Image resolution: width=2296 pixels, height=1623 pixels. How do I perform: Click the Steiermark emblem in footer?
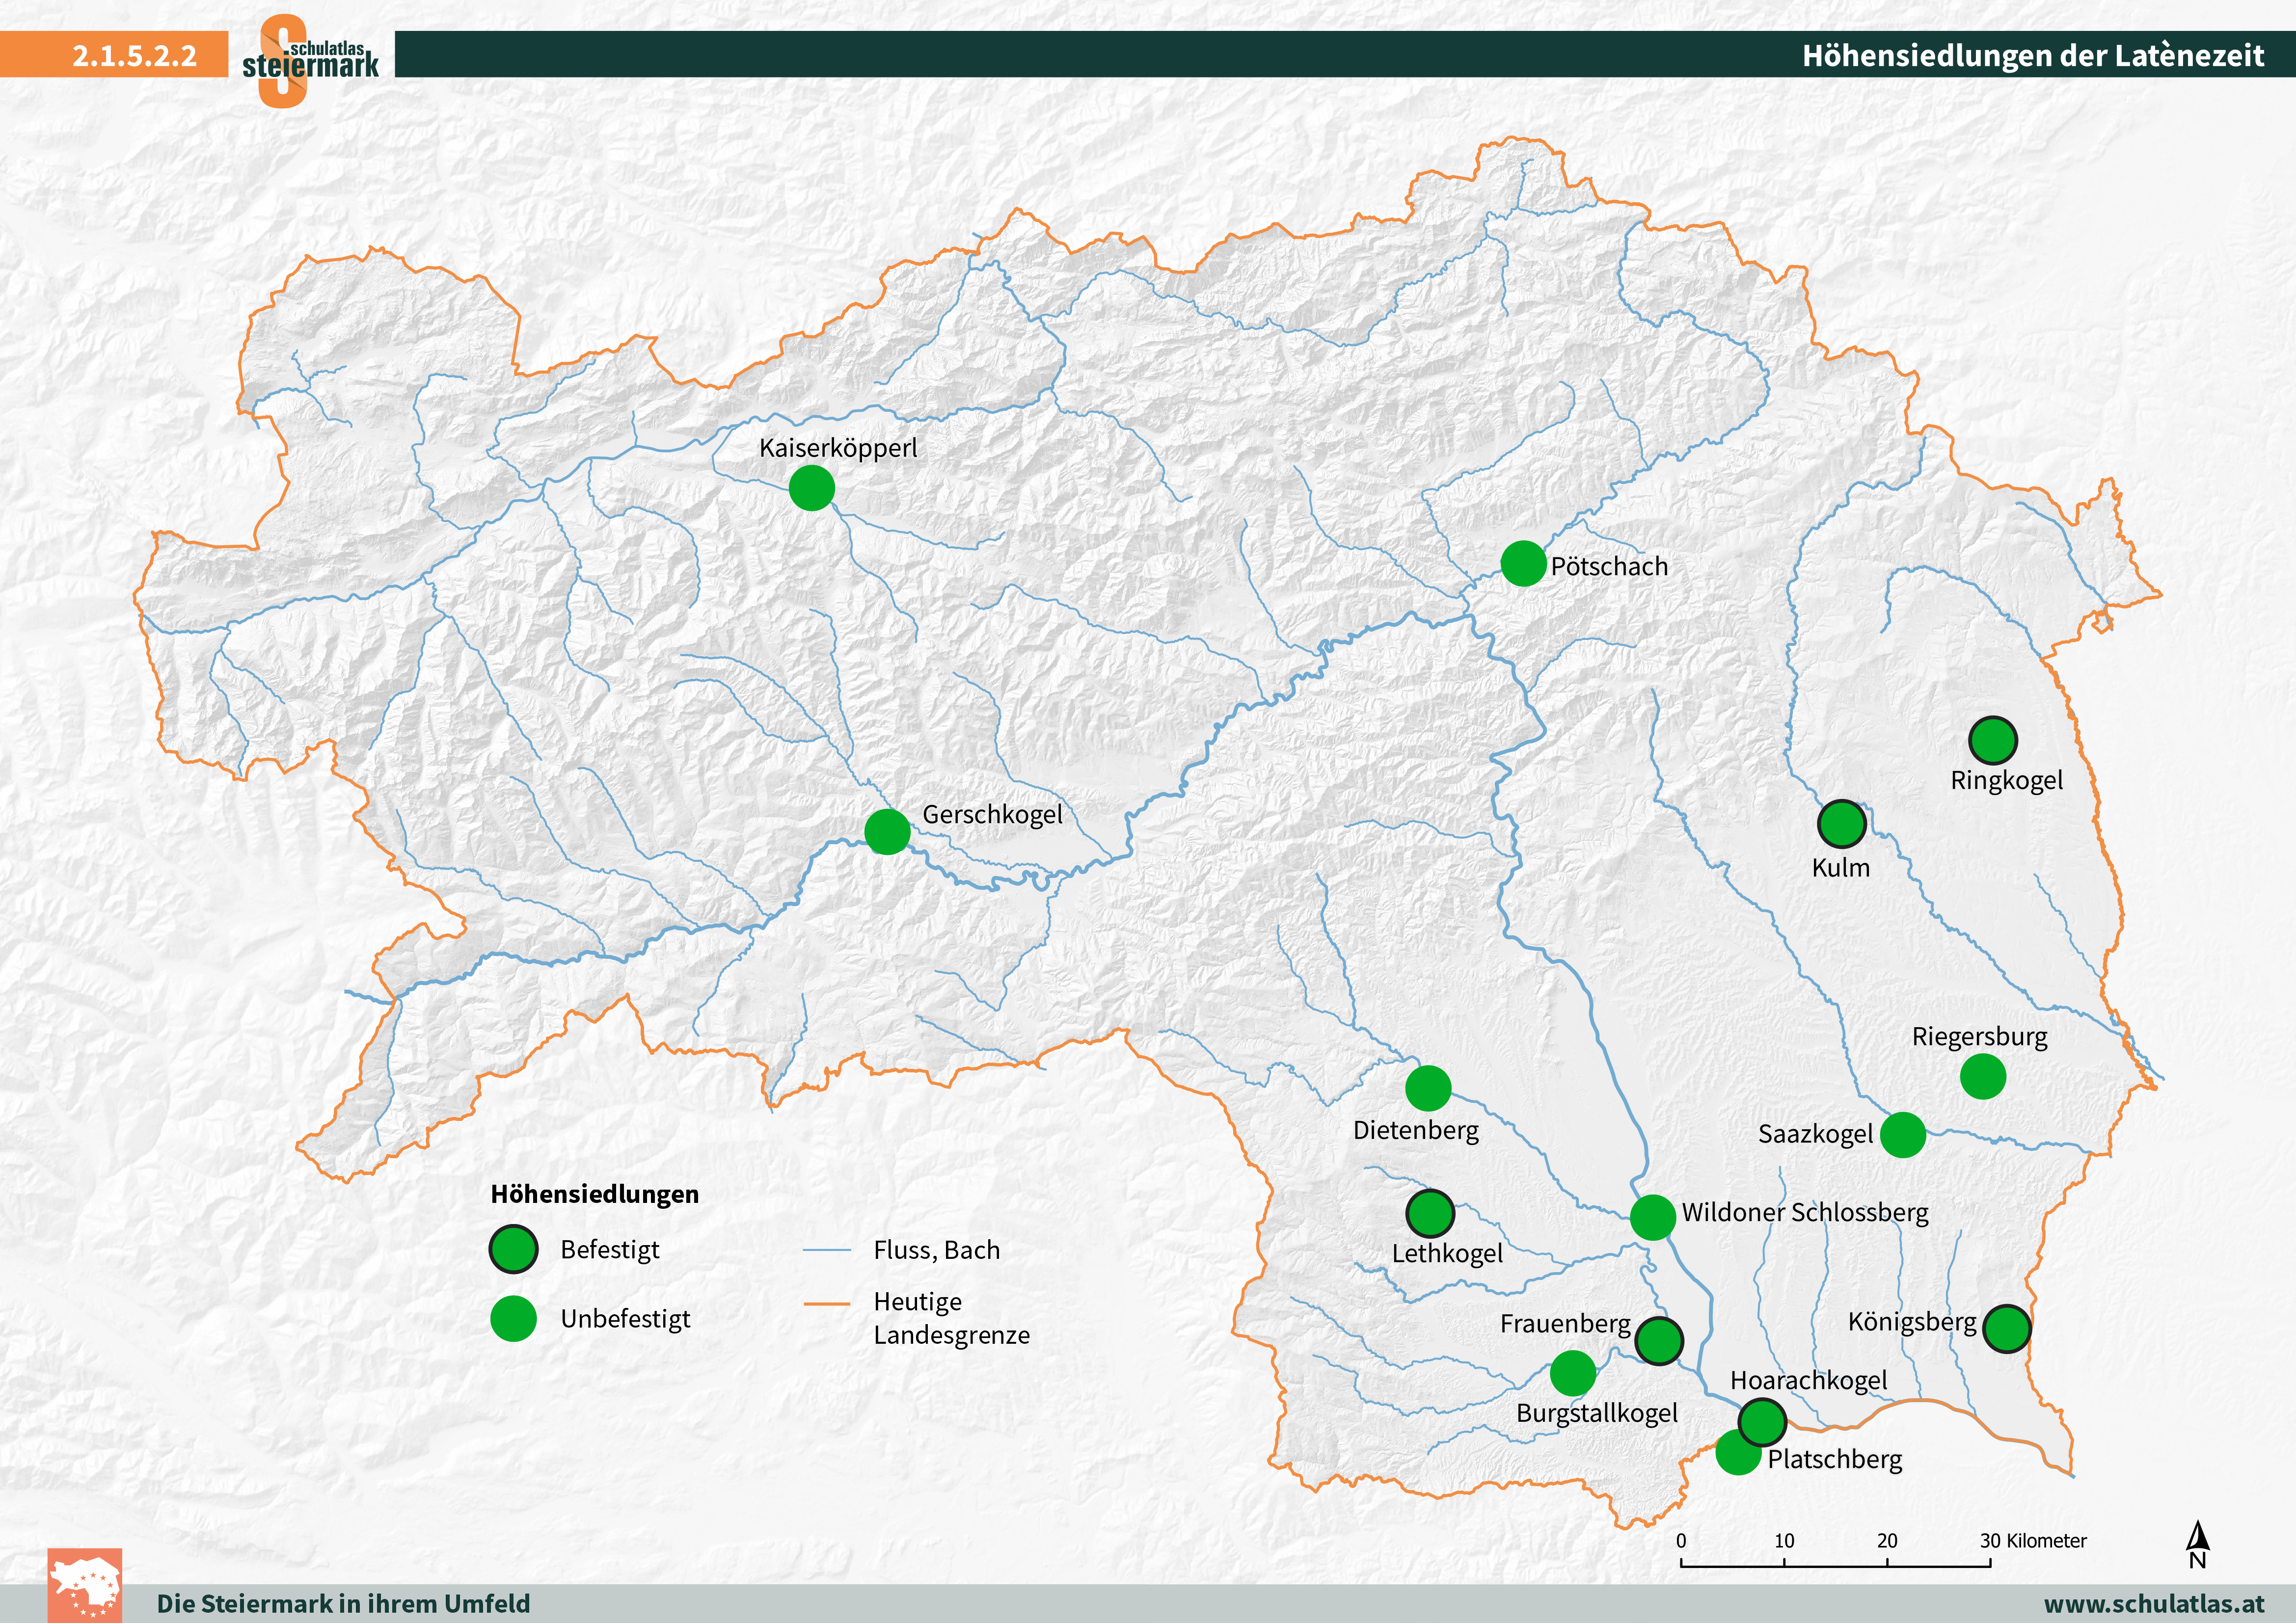[85, 1585]
